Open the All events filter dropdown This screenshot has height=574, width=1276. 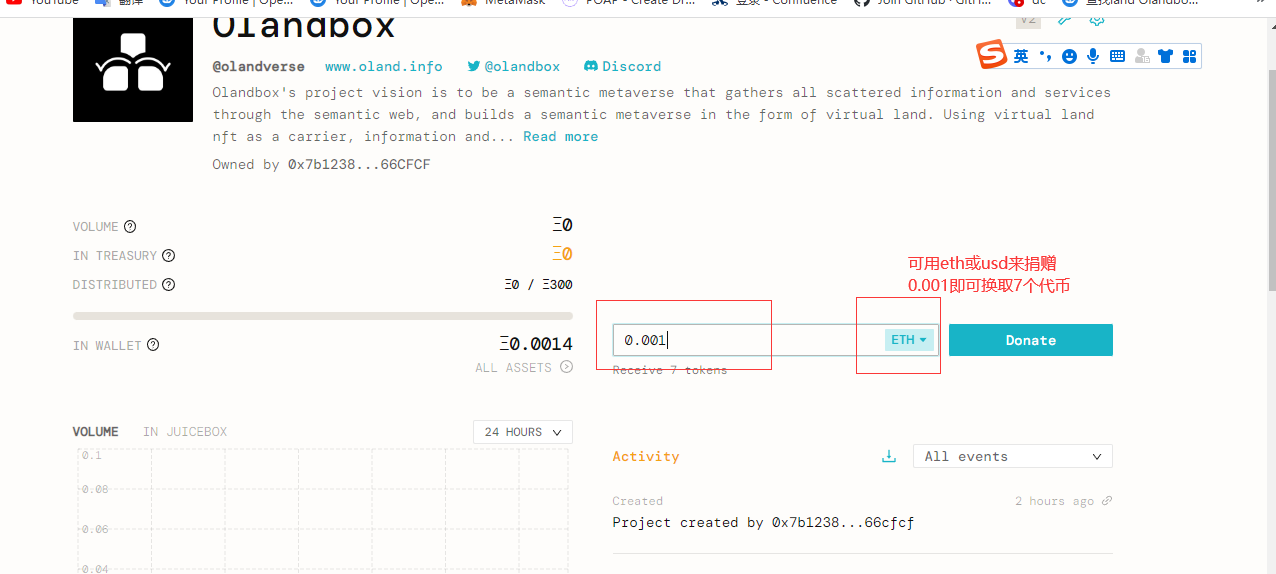pyautogui.click(x=1012, y=457)
